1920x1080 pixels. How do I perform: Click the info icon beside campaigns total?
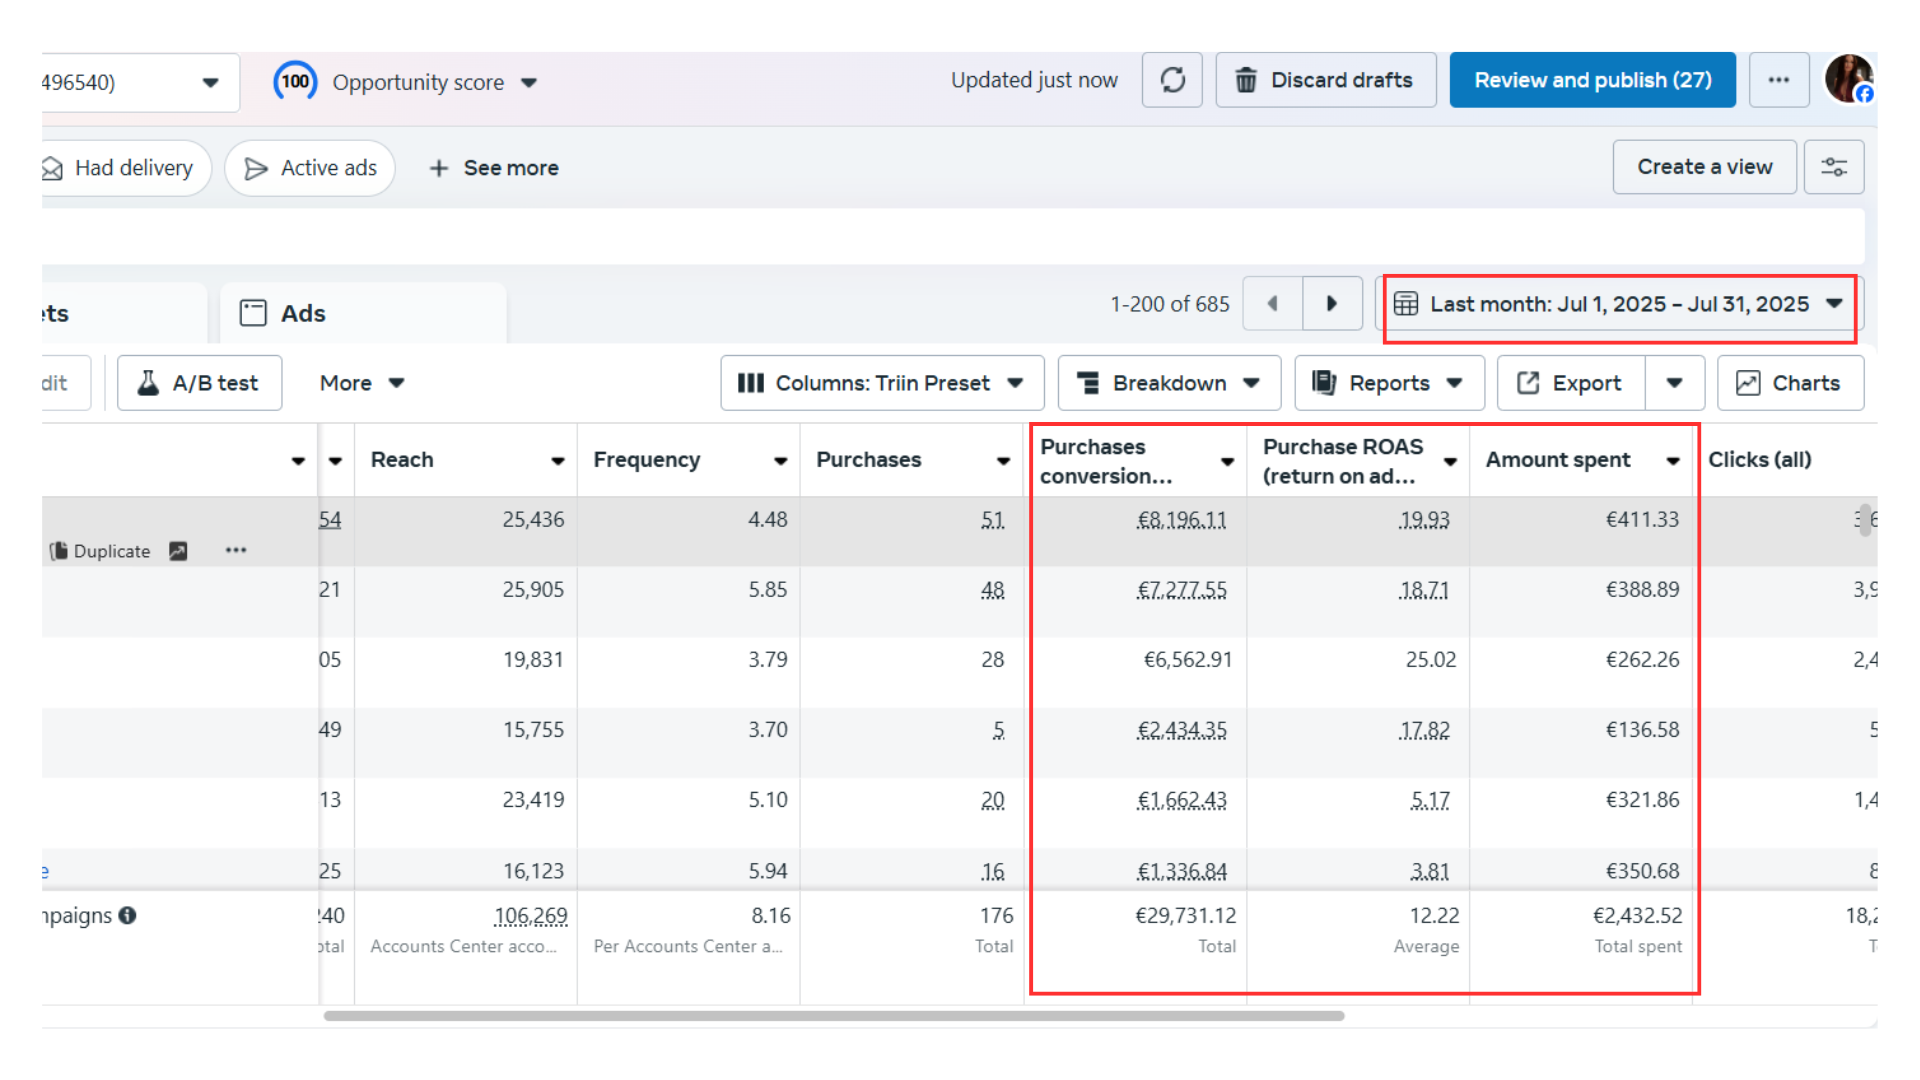point(127,915)
